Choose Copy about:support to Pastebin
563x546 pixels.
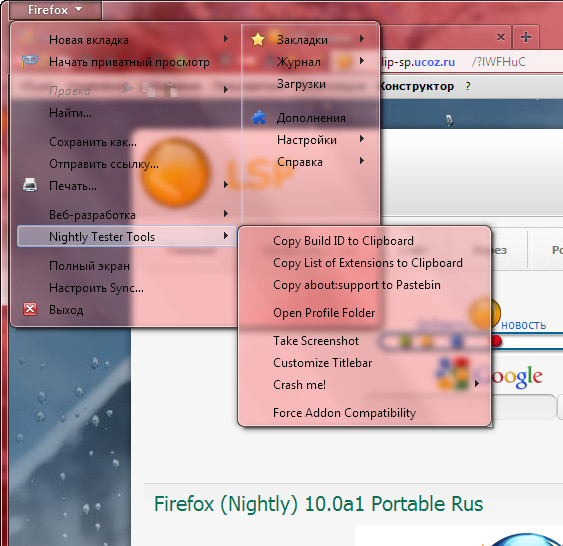click(357, 285)
